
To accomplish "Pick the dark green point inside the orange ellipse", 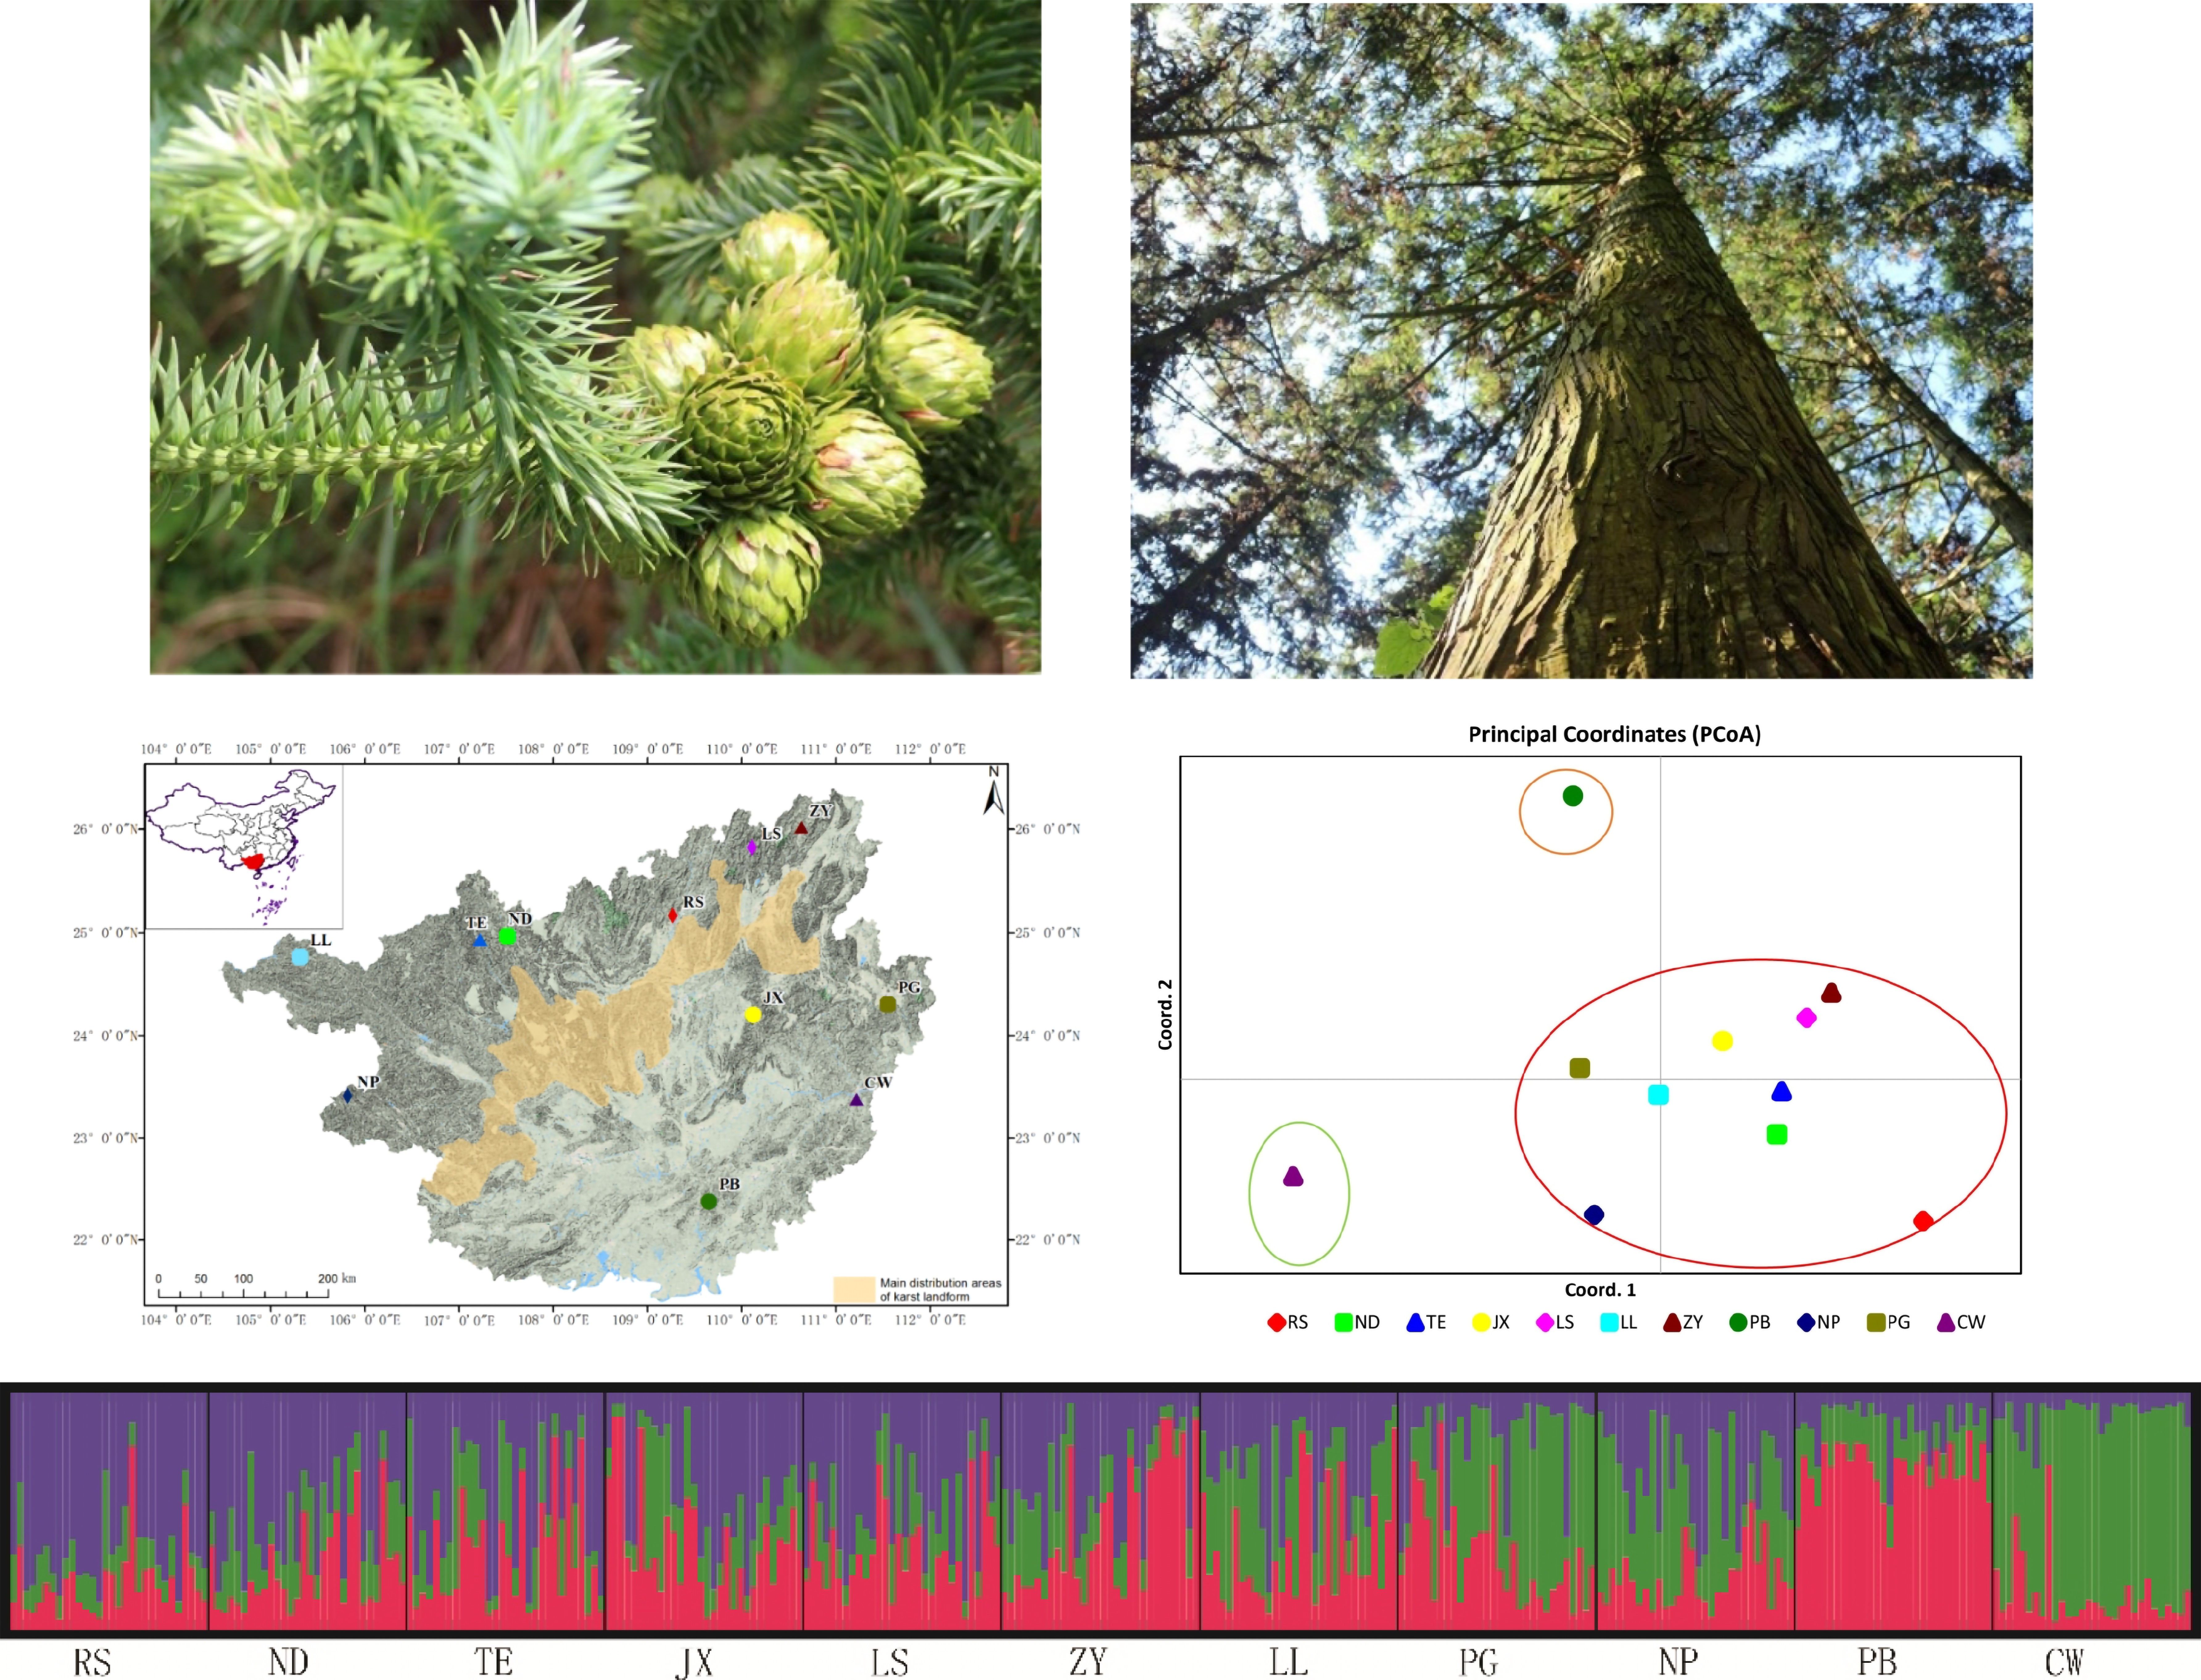I will (x=1573, y=796).
